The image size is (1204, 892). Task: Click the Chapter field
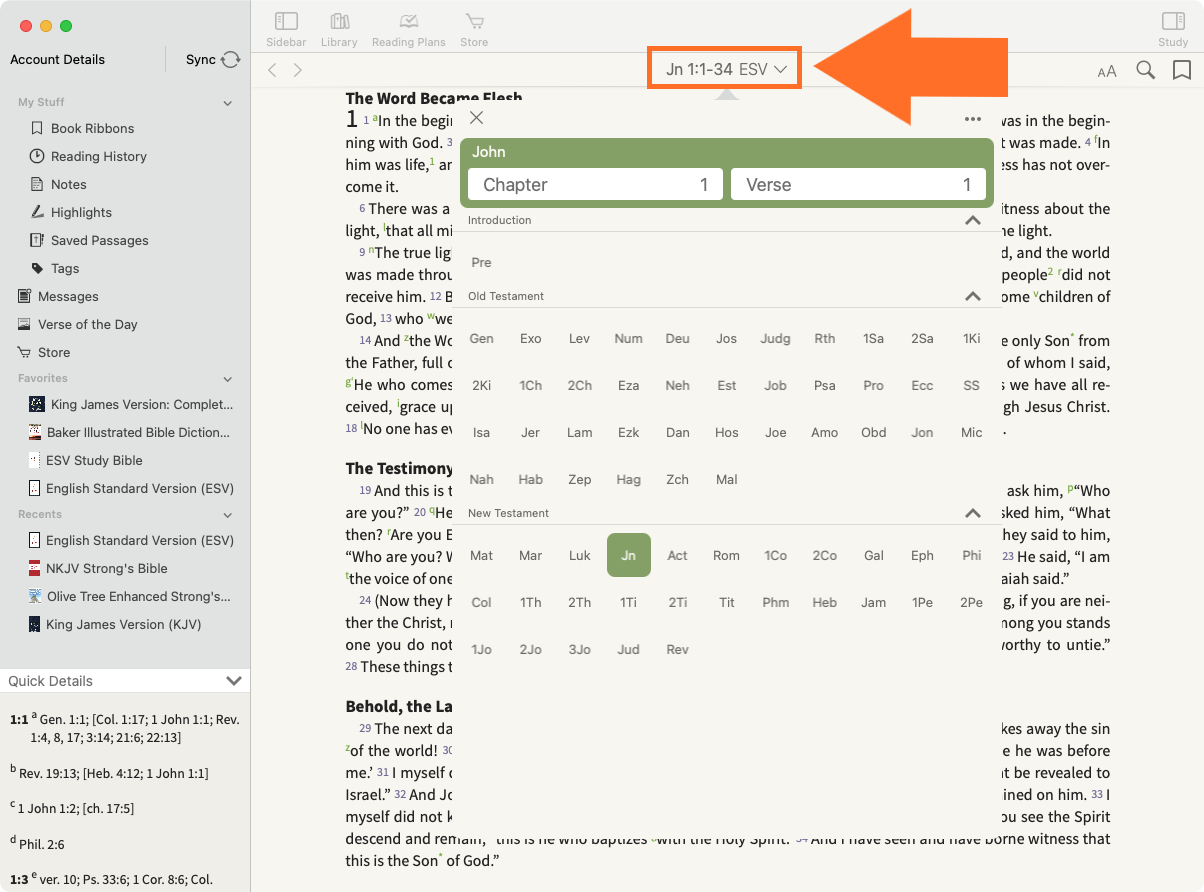coord(595,184)
